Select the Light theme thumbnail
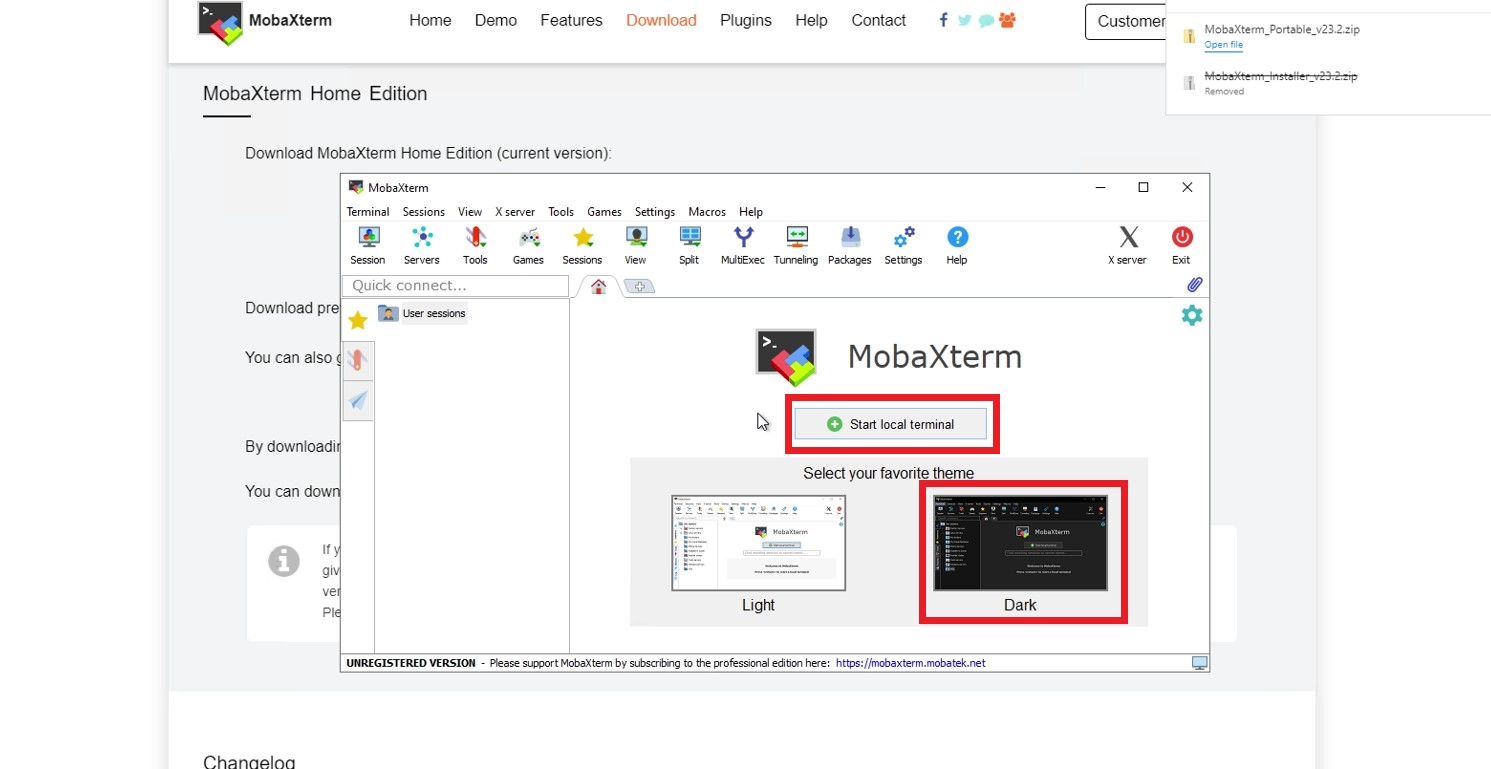 pyautogui.click(x=758, y=543)
